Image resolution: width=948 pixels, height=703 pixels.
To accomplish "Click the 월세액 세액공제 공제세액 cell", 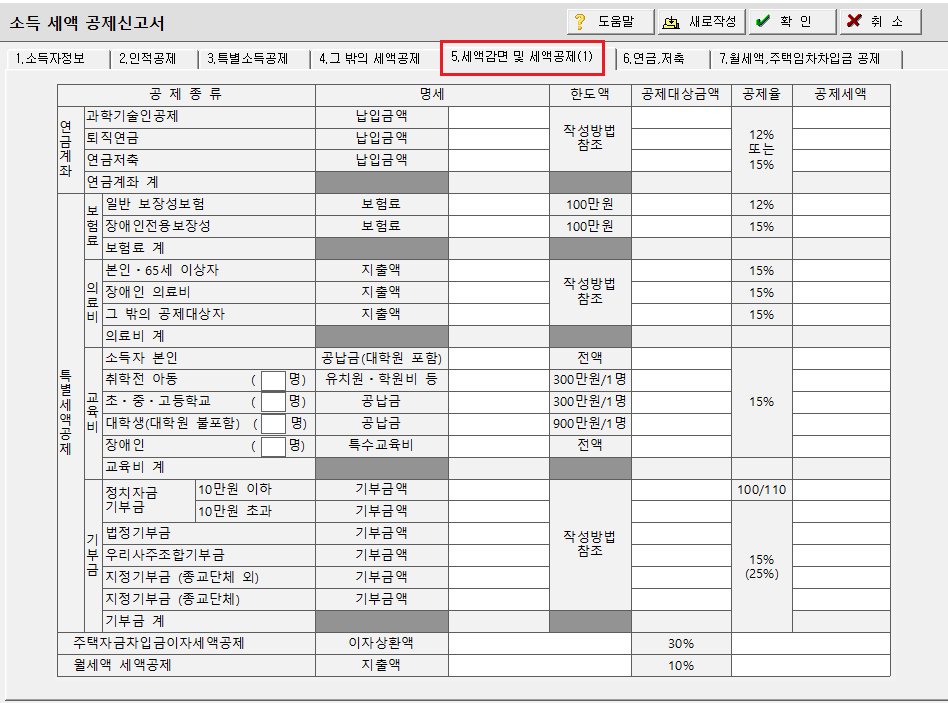I will pos(811,666).
